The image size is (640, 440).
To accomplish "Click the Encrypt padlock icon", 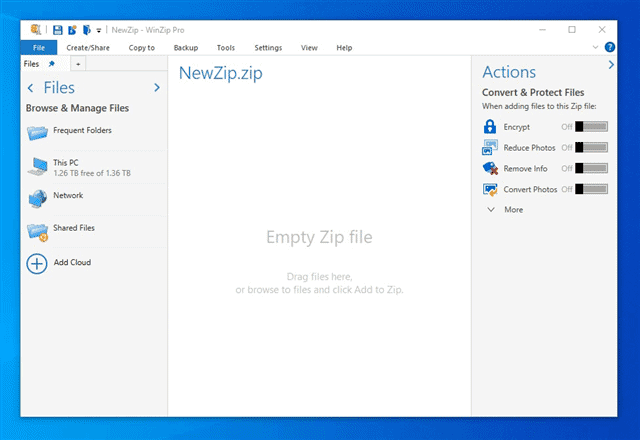I will coord(490,127).
